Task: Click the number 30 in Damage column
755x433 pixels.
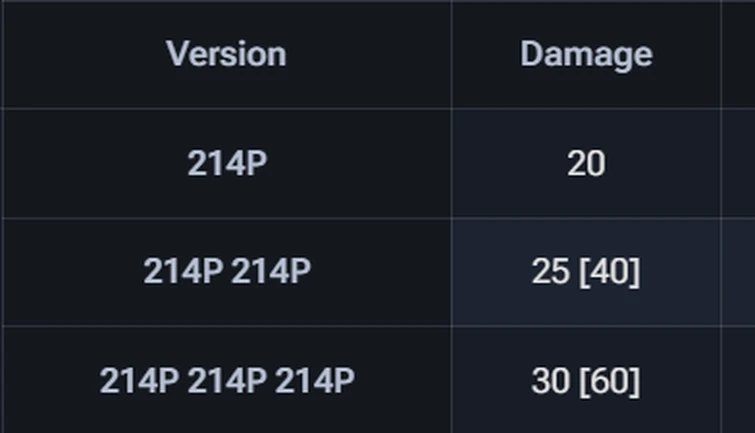Action: [550, 381]
